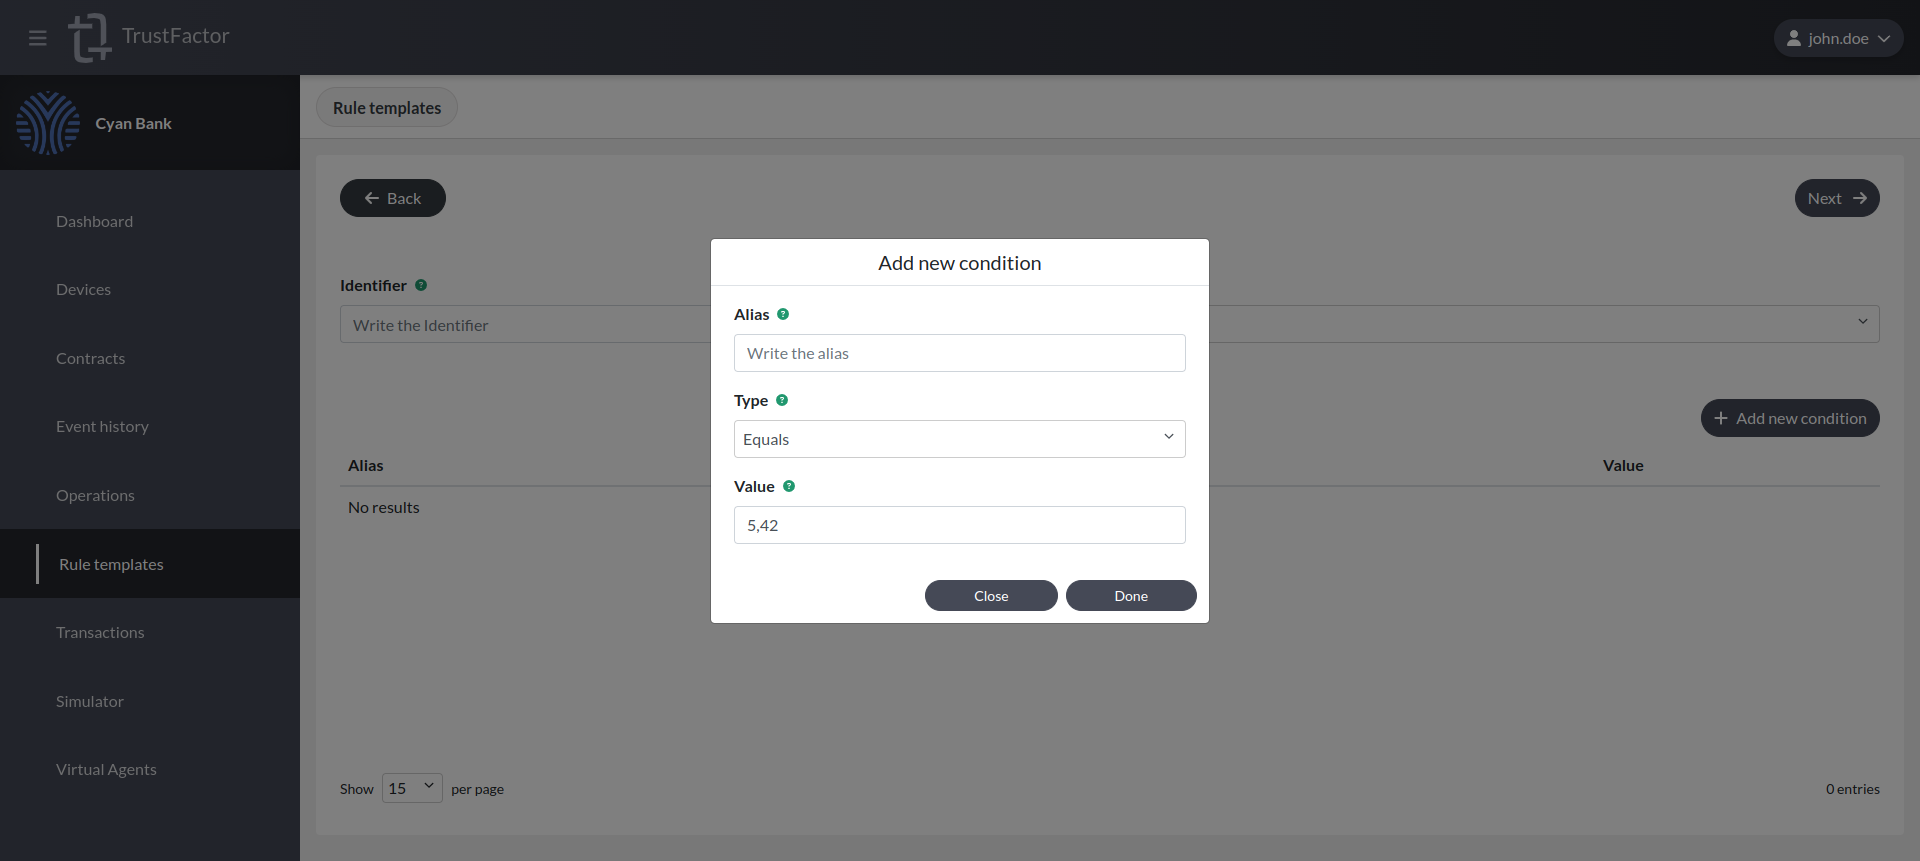This screenshot has height=861, width=1920.
Task: Click the TrustFactor brand text
Action: coord(175,36)
